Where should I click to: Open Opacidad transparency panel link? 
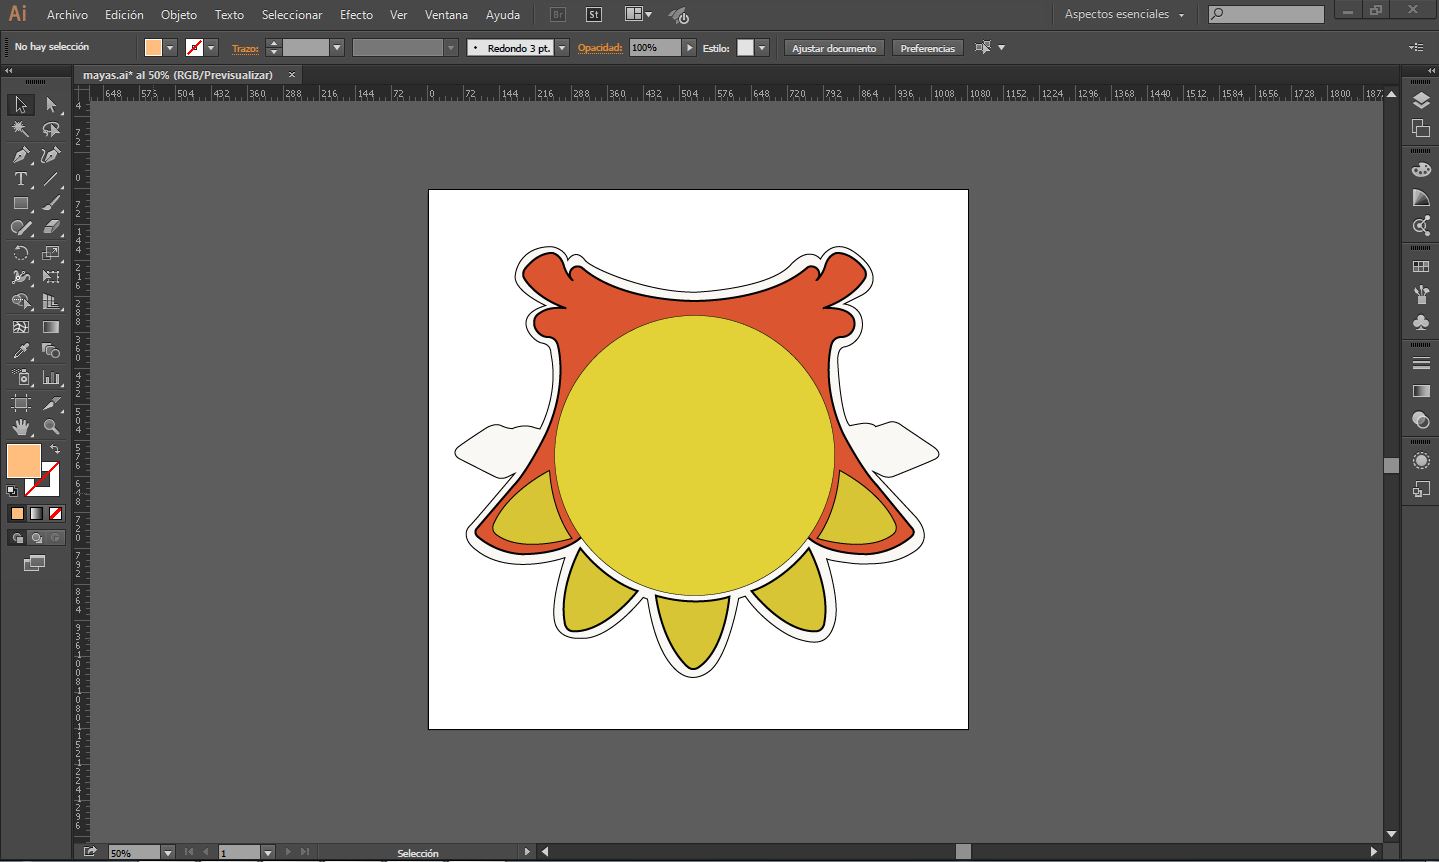(600, 48)
